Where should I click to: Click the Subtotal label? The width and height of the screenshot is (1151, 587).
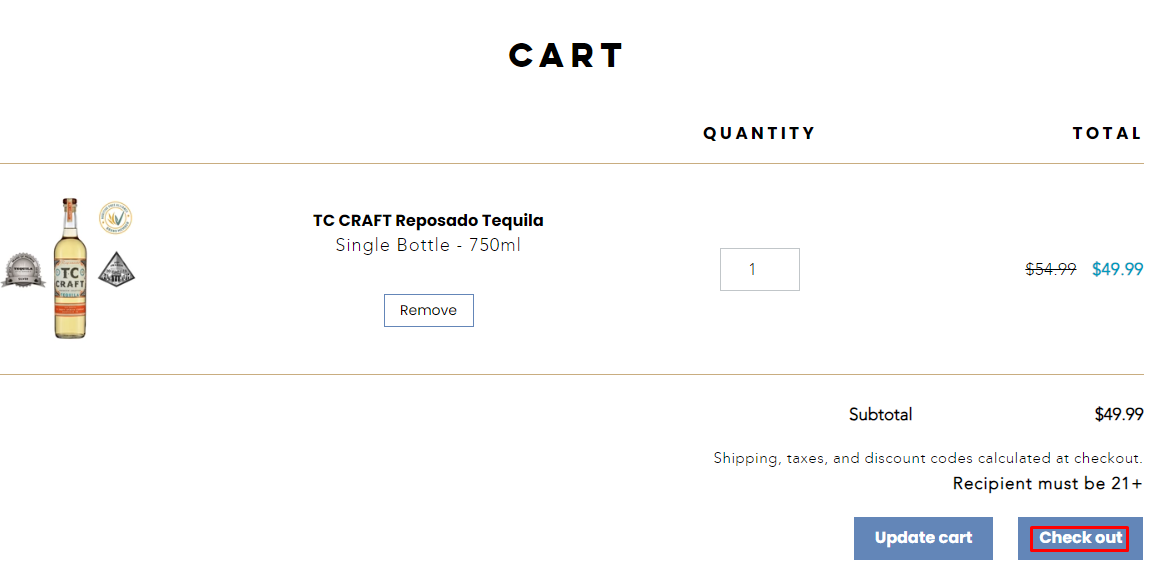click(880, 415)
